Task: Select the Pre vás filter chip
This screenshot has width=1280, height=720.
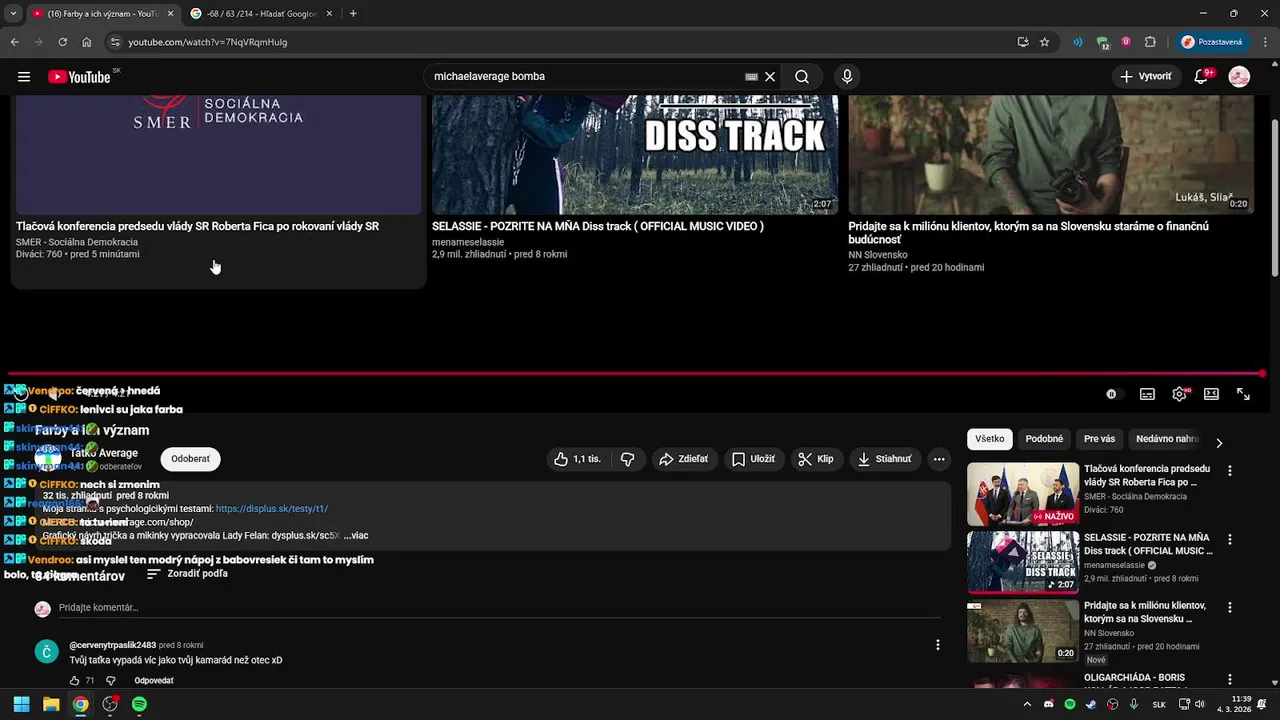Action: (x=1099, y=439)
